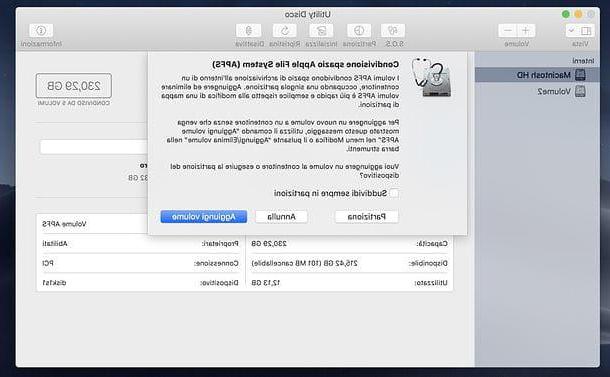Click the 215,42 GB available value
This screenshot has width=610, height=377.
[305, 263]
